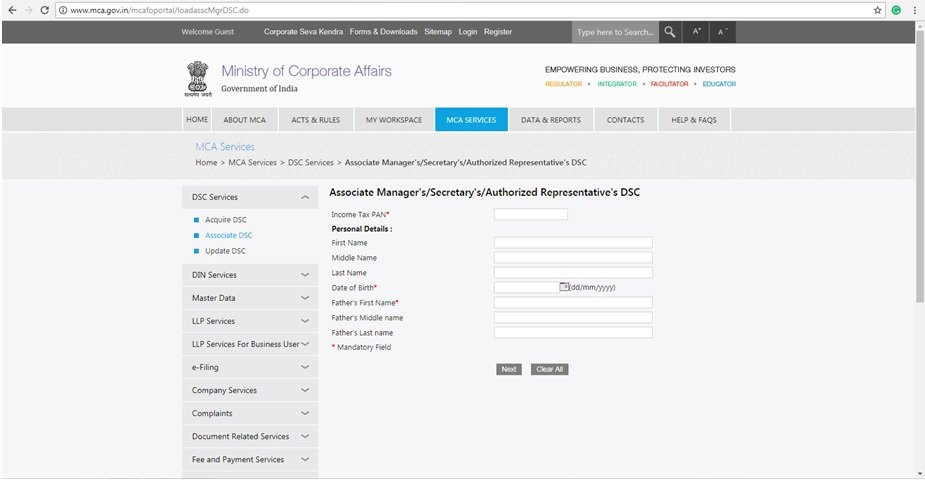Click the site information icon in address bar

[x=63, y=10]
